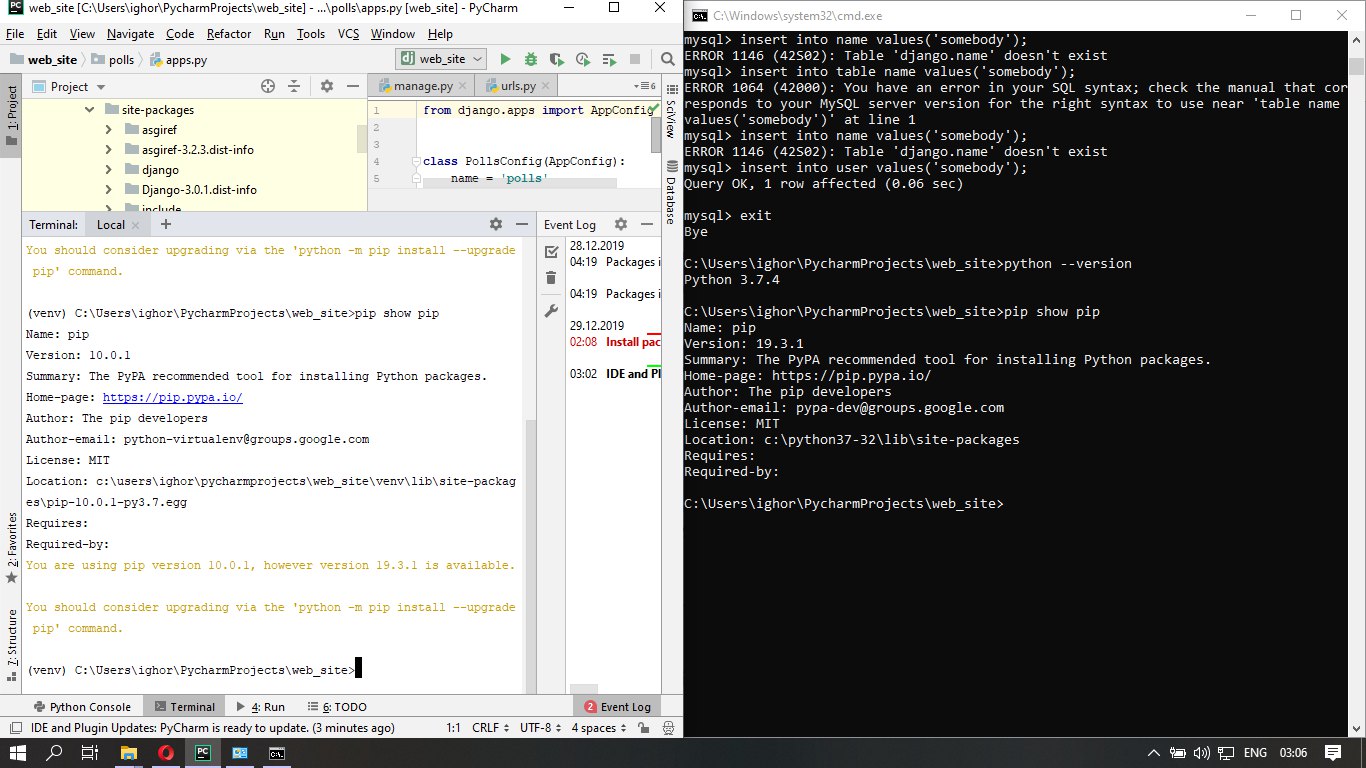Image resolution: width=1366 pixels, height=768 pixels.
Task: Open the Navigate menu
Action: click(x=130, y=34)
